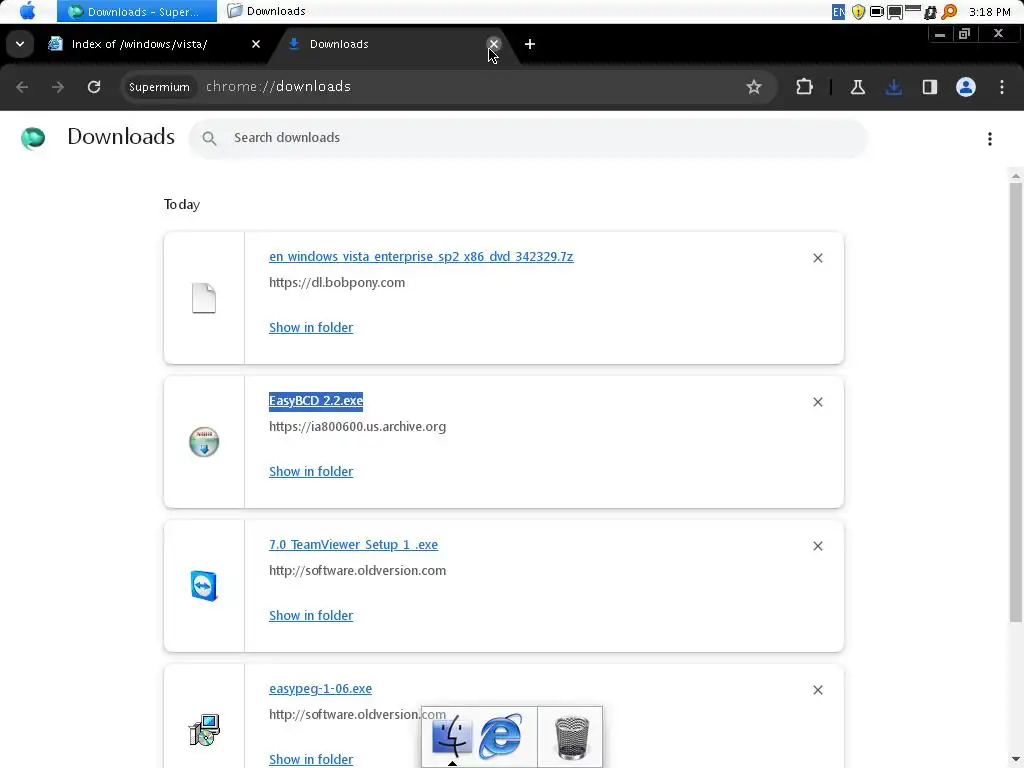Viewport: 1024px width, 768px height.
Task: Click the EasyBCD installer icon
Action: point(204,441)
